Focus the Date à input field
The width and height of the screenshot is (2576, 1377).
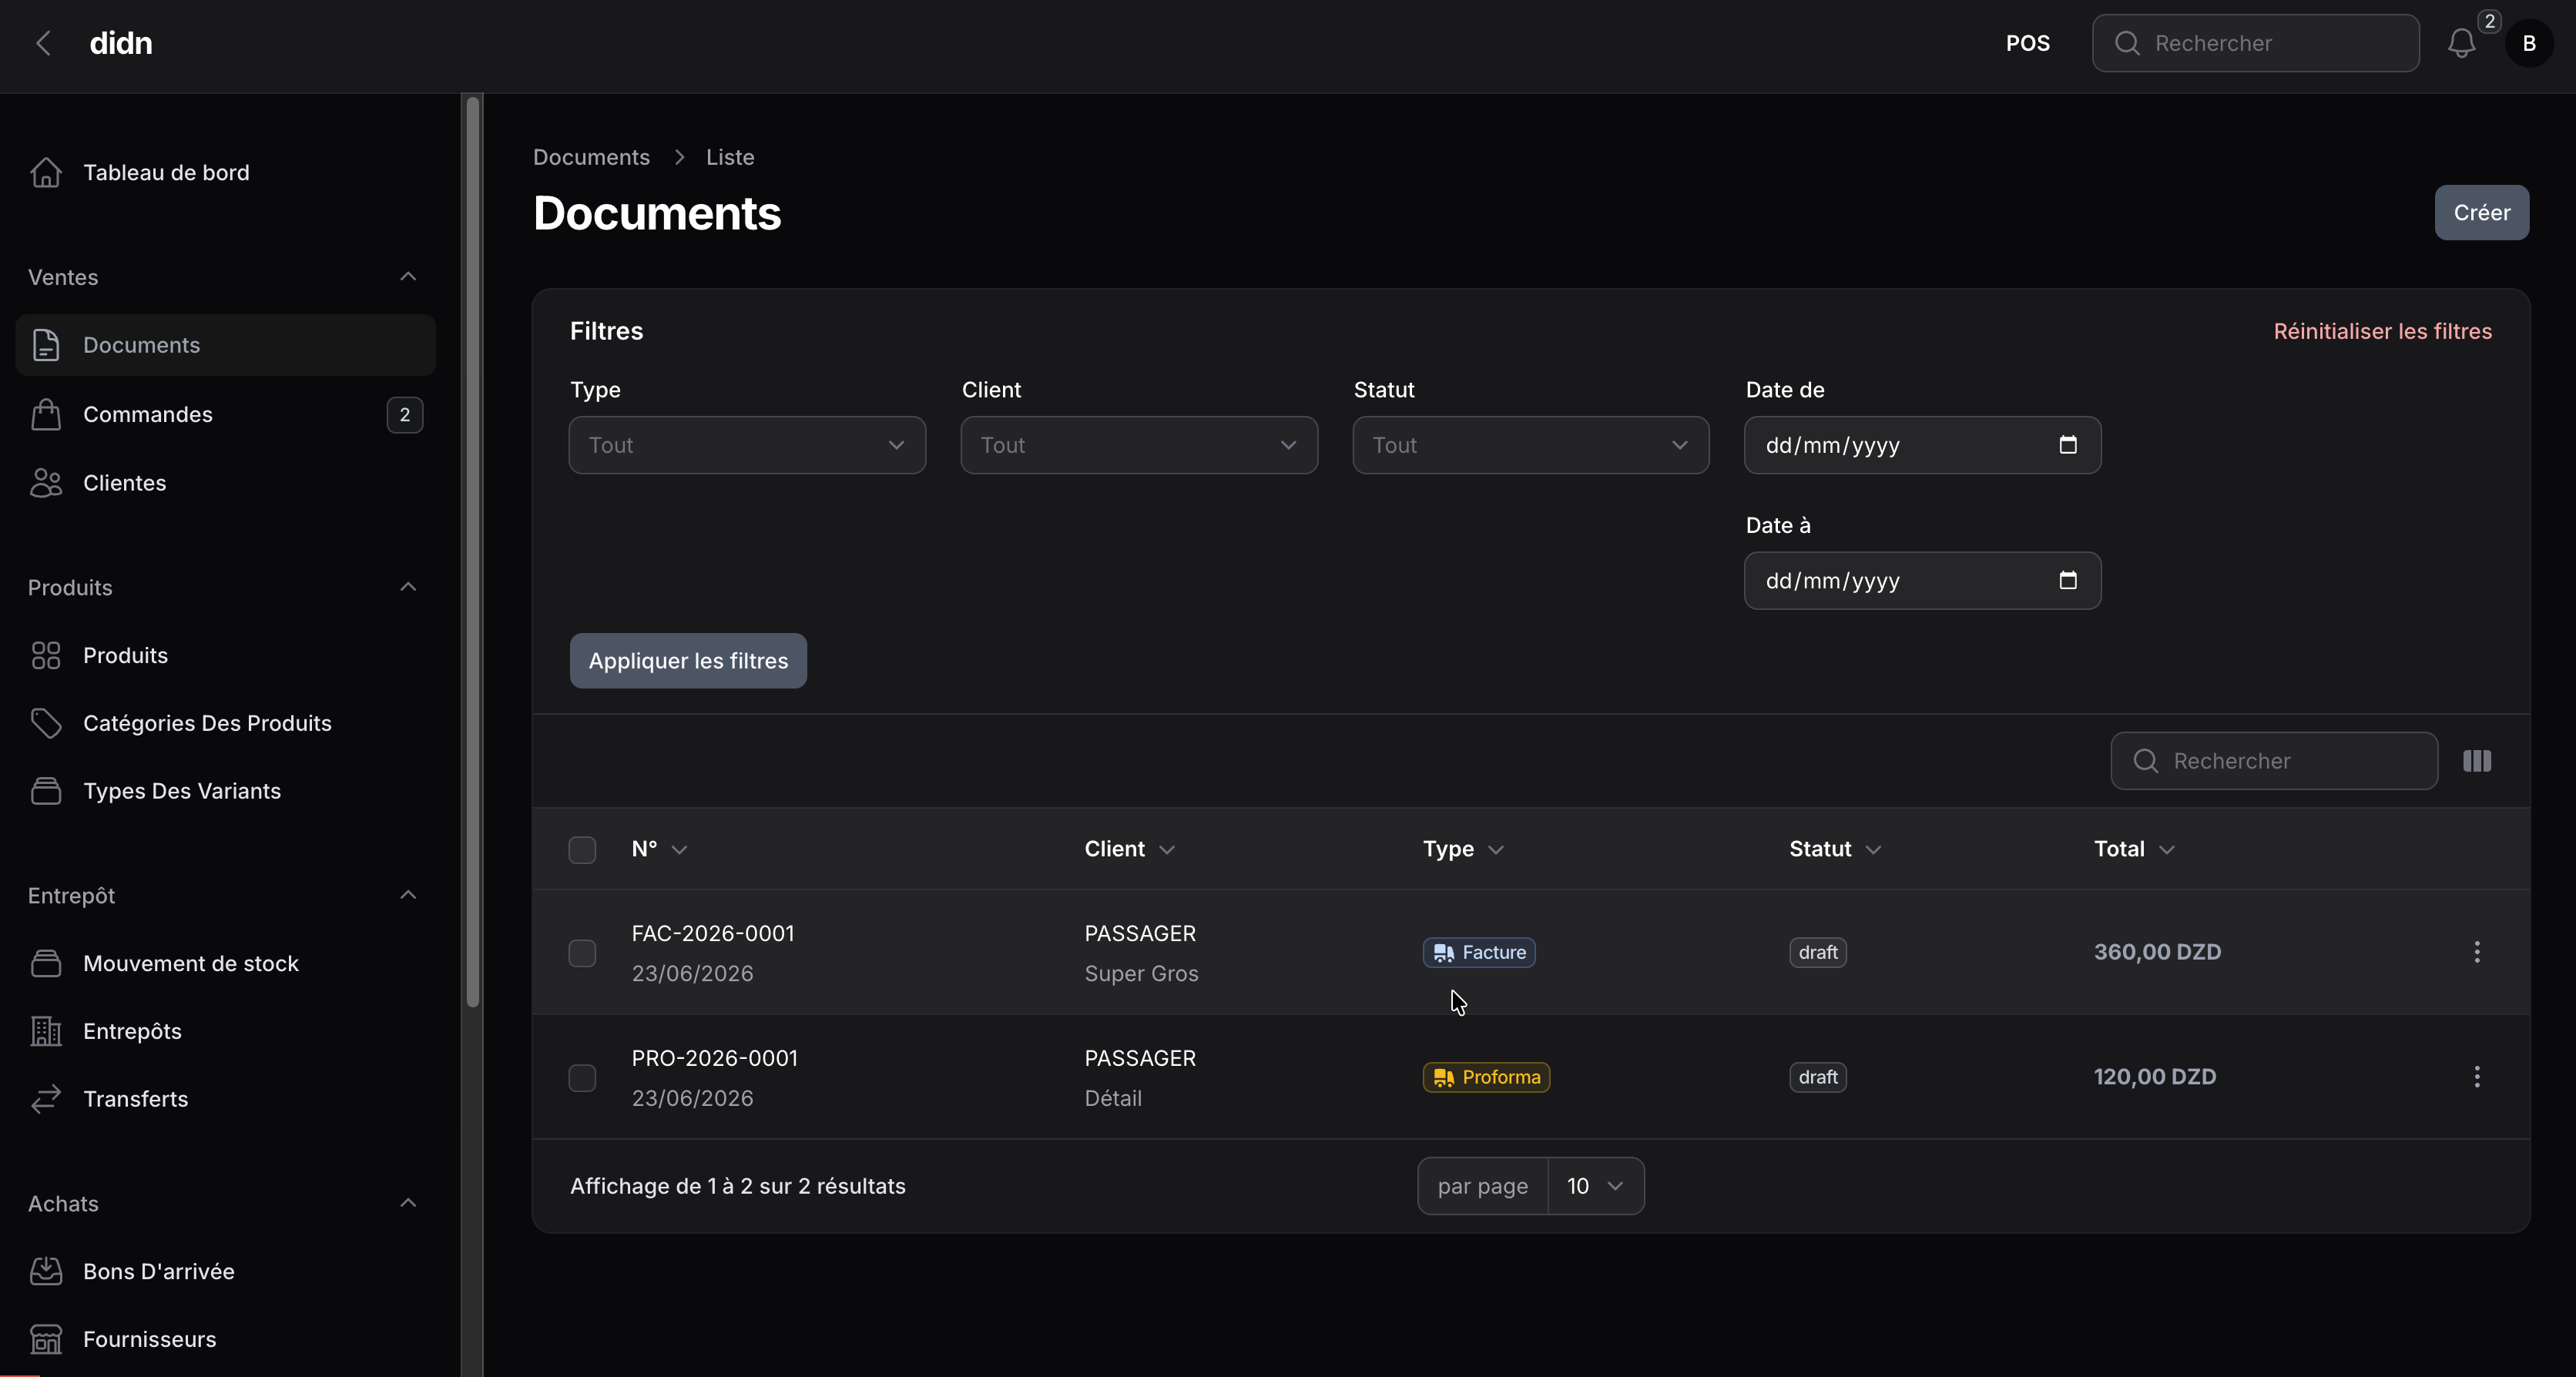tap(1922, 581)
